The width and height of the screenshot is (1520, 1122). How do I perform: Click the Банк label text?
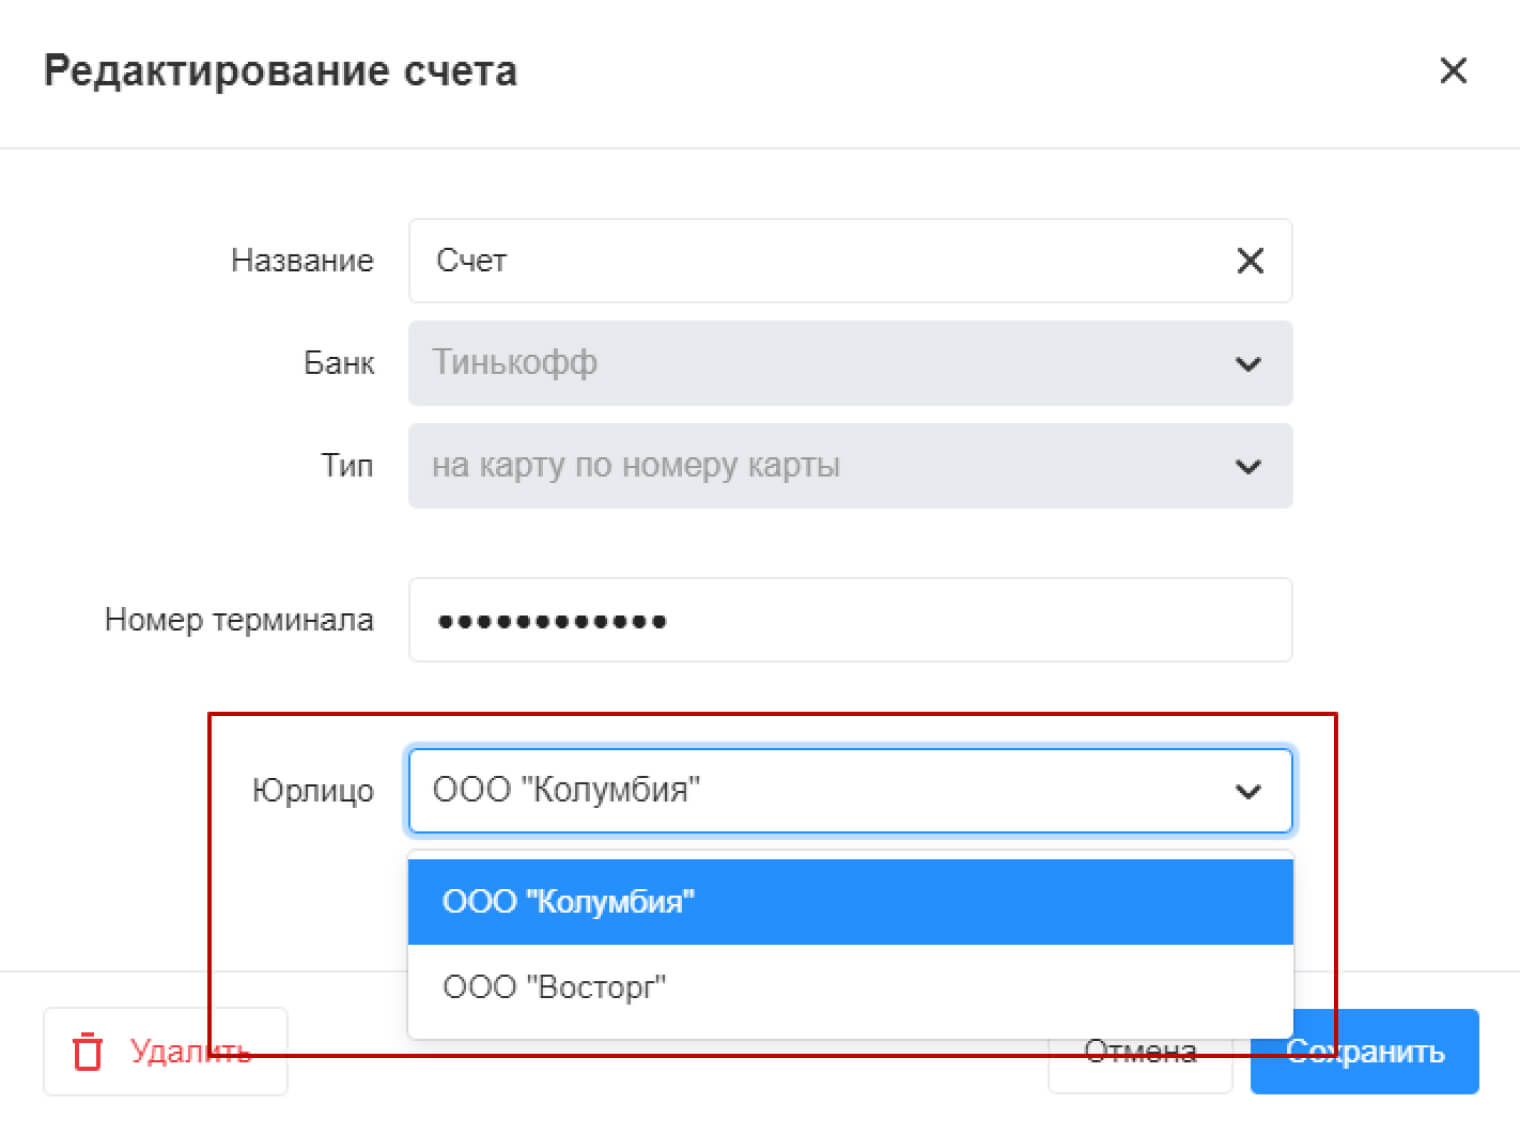click(339, 363)
